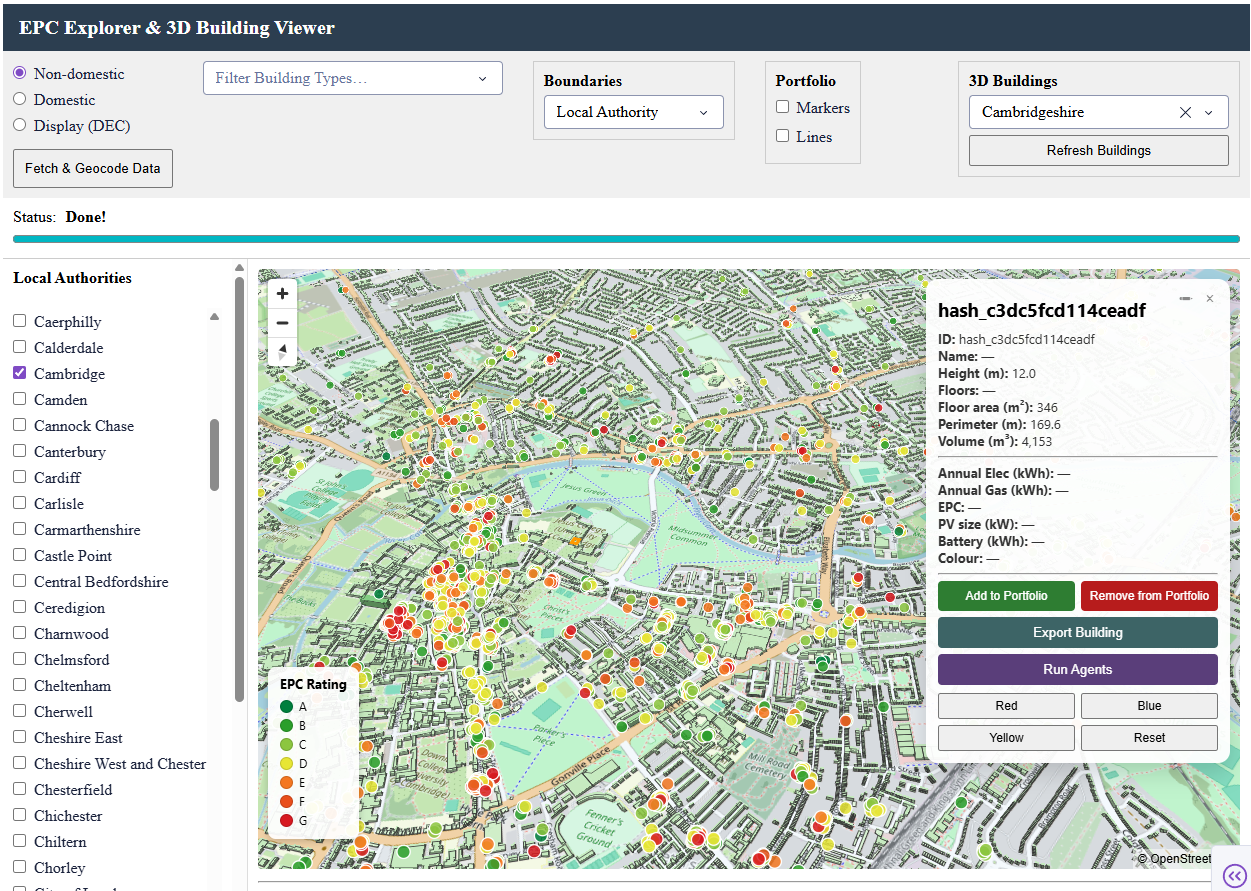Open the Filter Building Types dropdown
1251x891 pixels.
coord(352,78)
